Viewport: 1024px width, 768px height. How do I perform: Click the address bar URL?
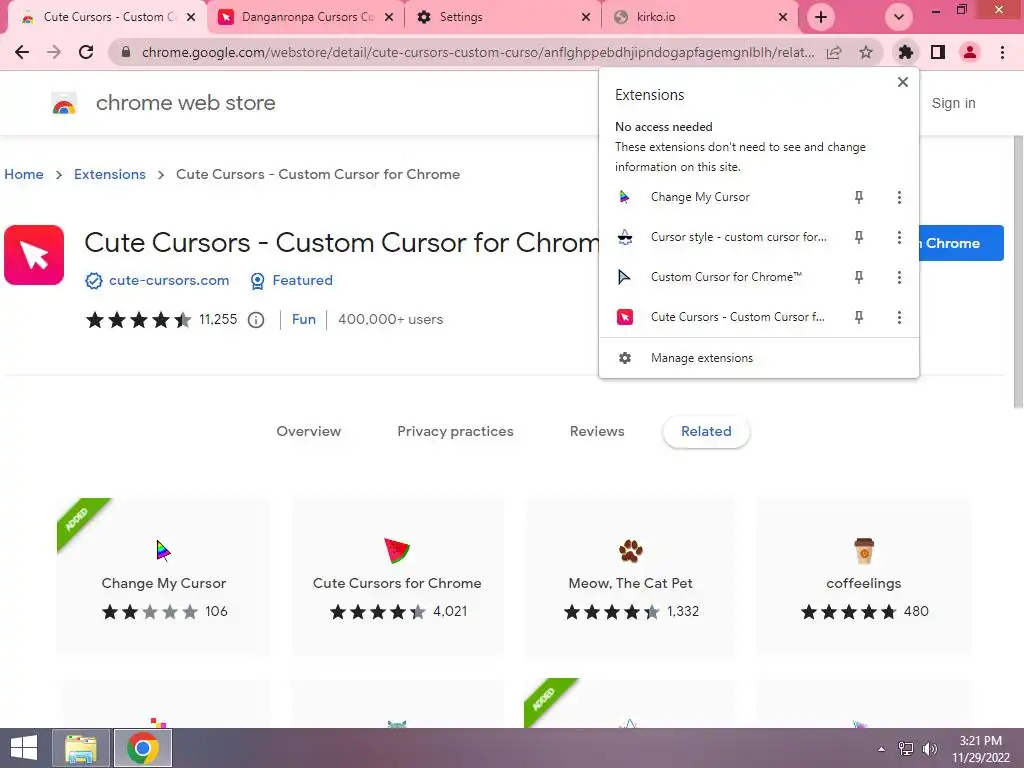click(x=477, y=52)
